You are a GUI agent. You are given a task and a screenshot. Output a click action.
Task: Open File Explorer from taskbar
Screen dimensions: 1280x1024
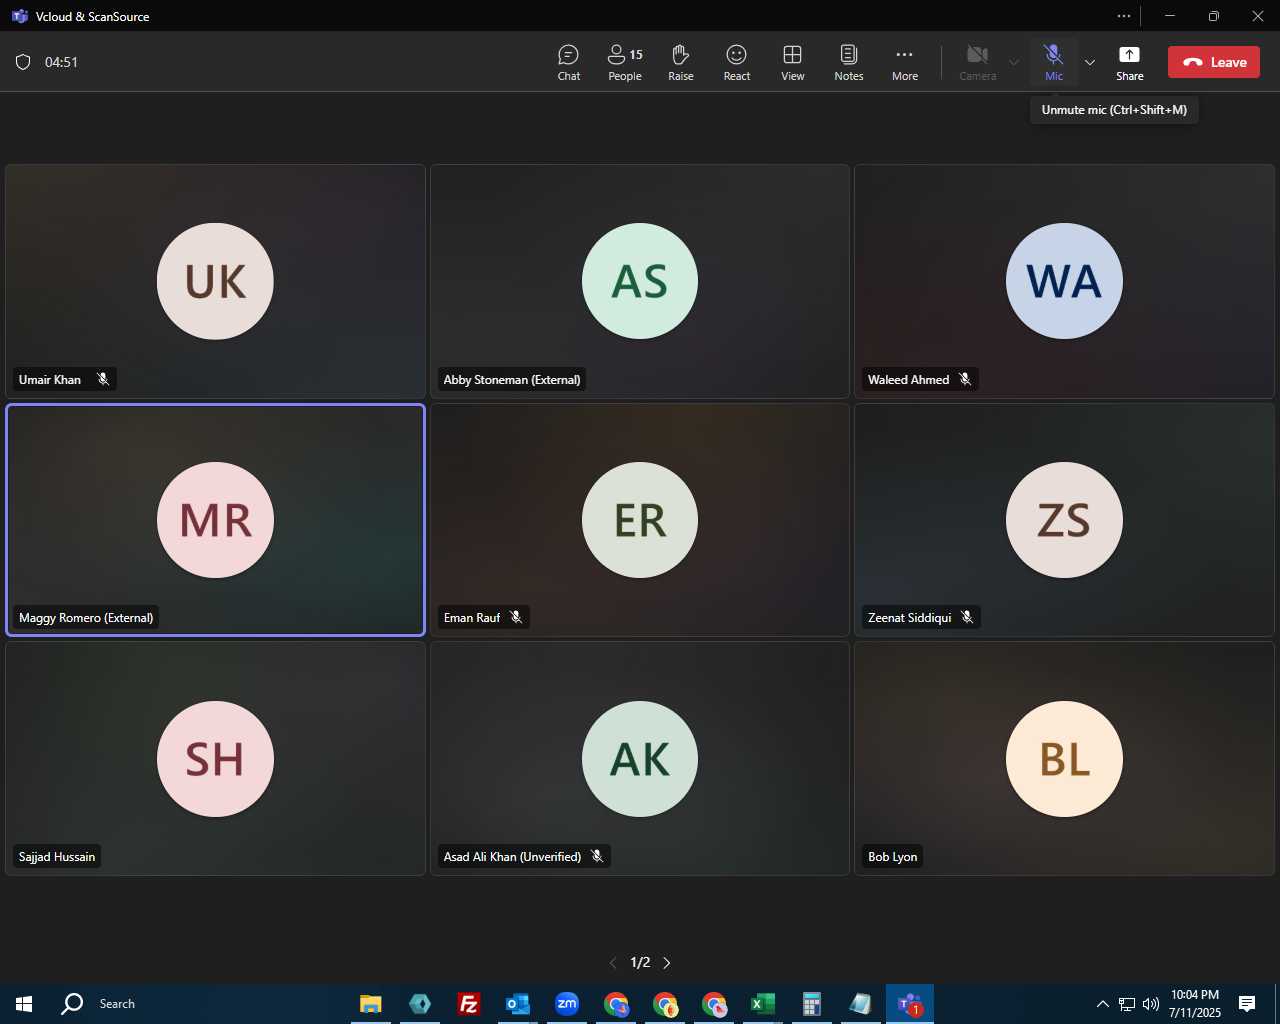click(371, 1004)
